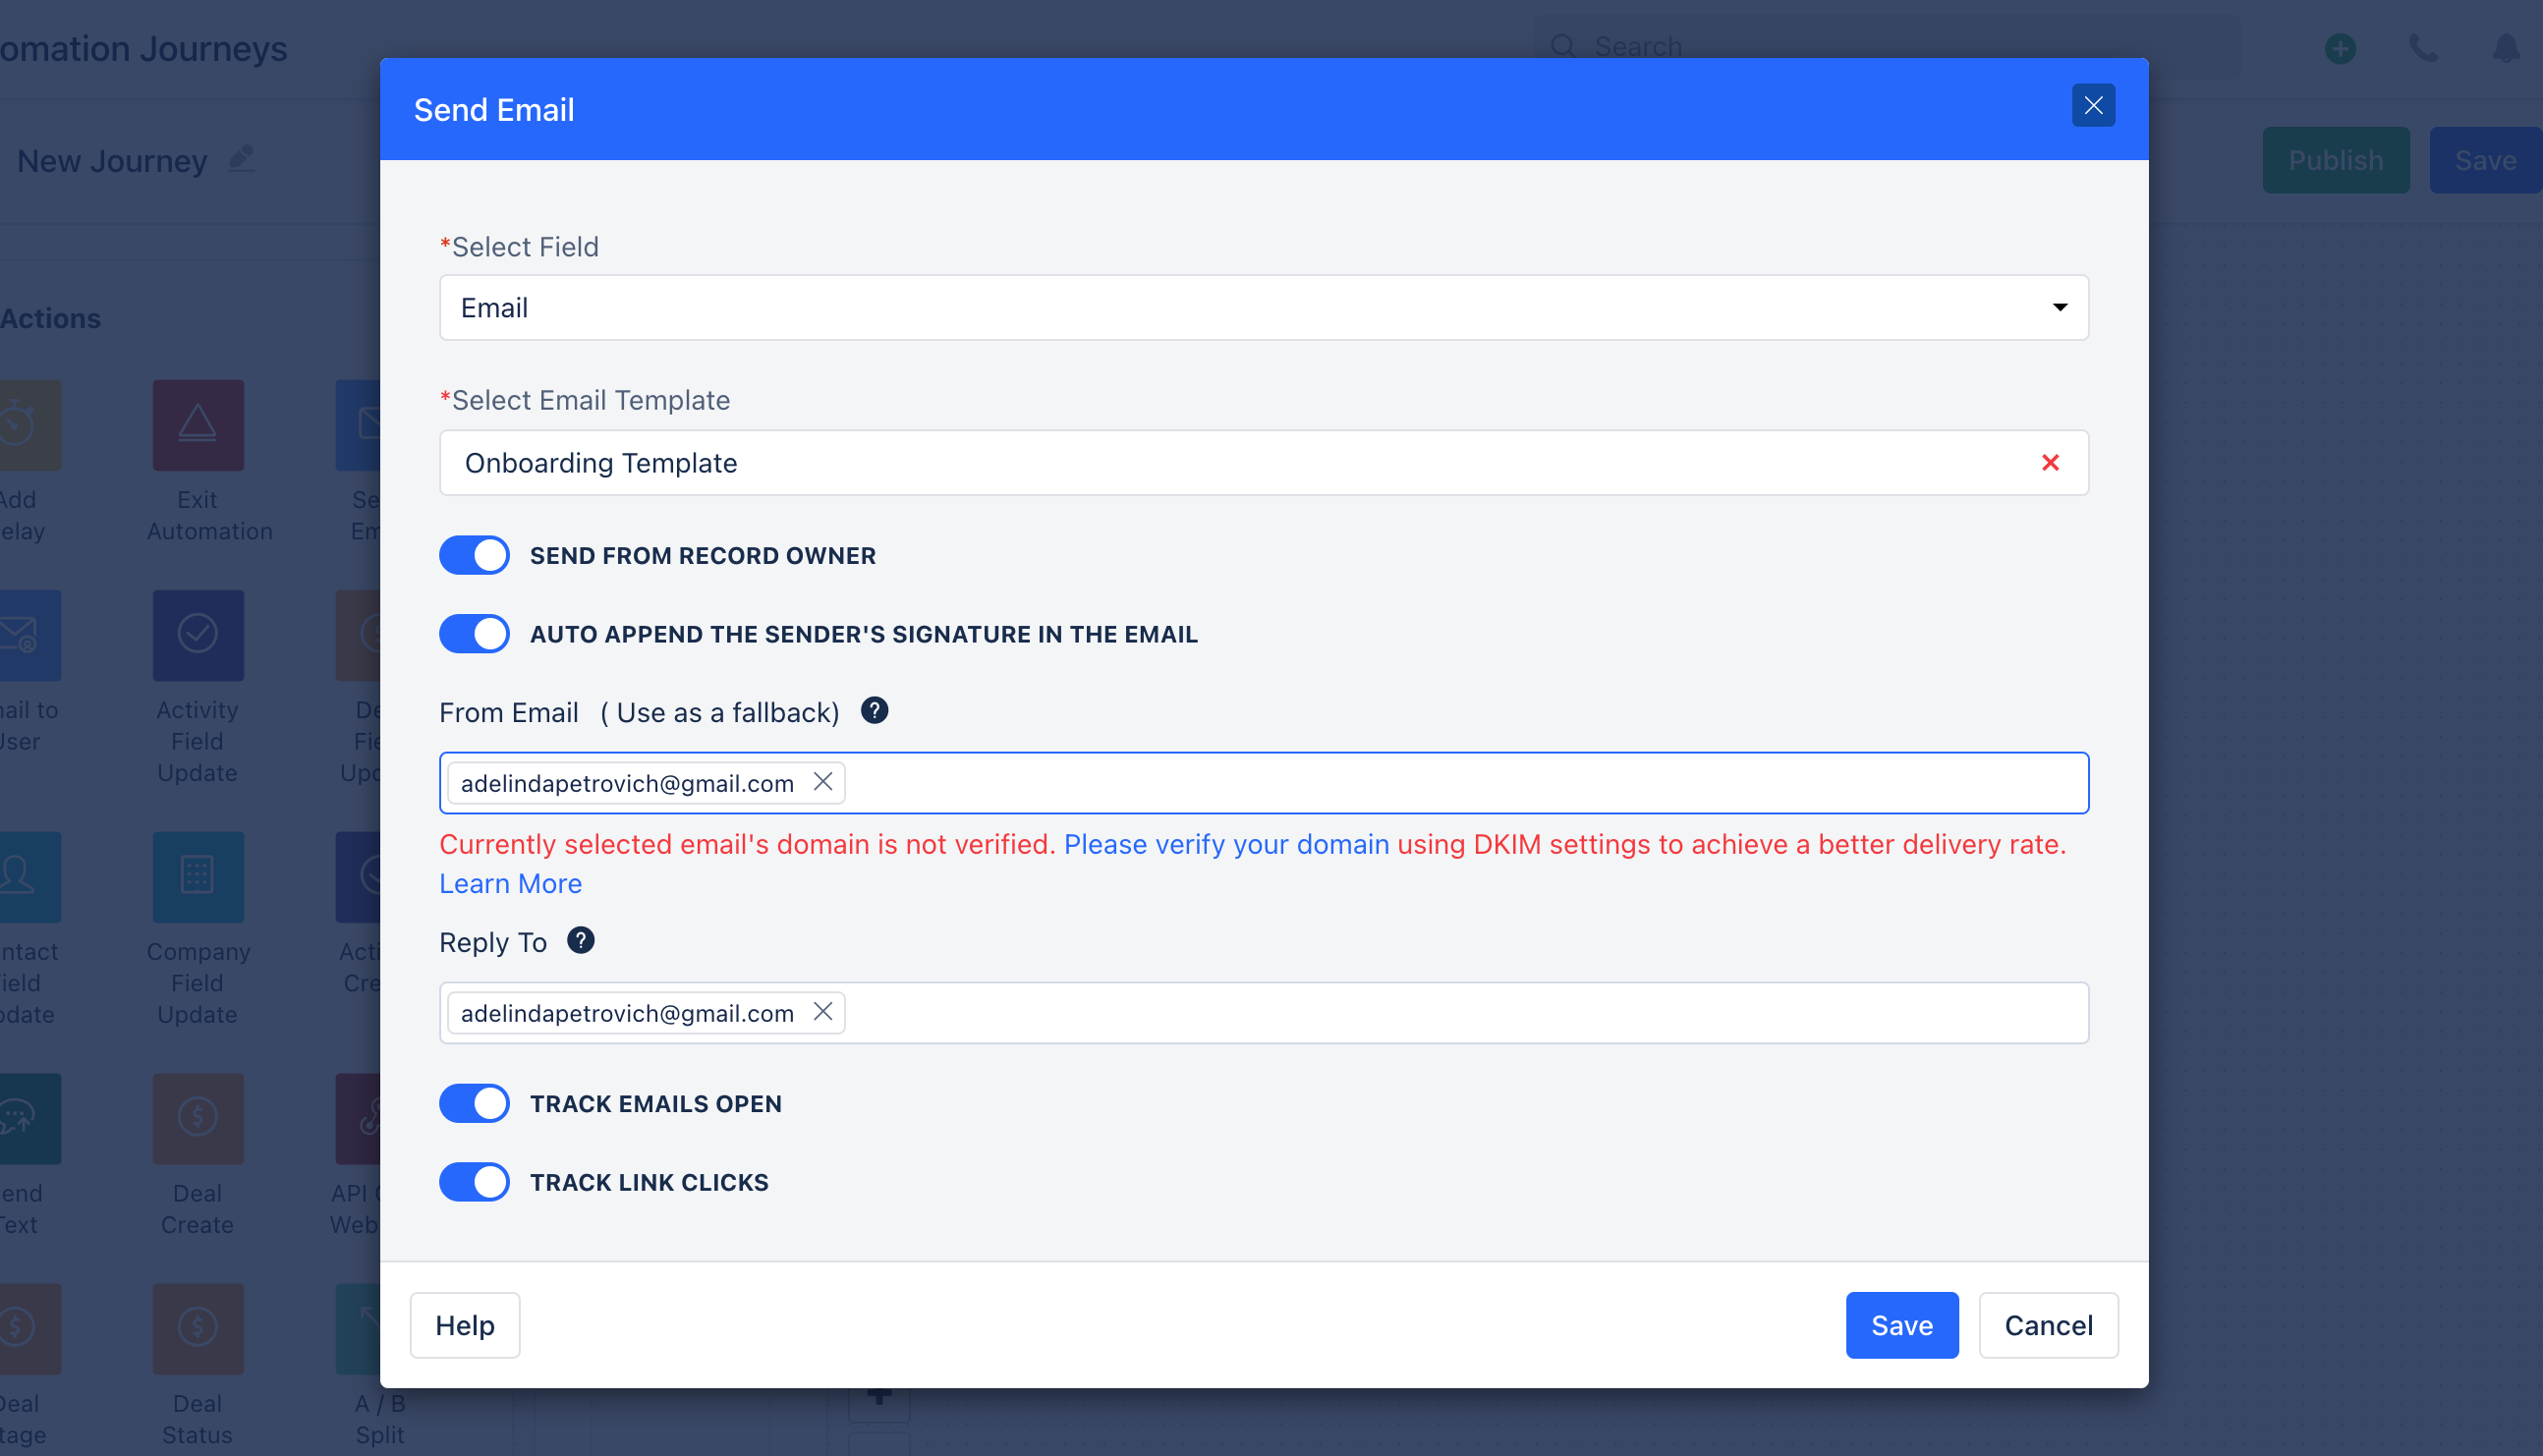Close the Send Email dialog
2543x1456 pixels.
(x=2092, y=105)
